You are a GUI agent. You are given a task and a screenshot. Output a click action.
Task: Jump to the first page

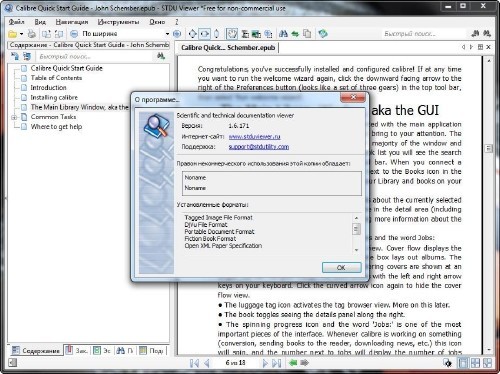194,363
